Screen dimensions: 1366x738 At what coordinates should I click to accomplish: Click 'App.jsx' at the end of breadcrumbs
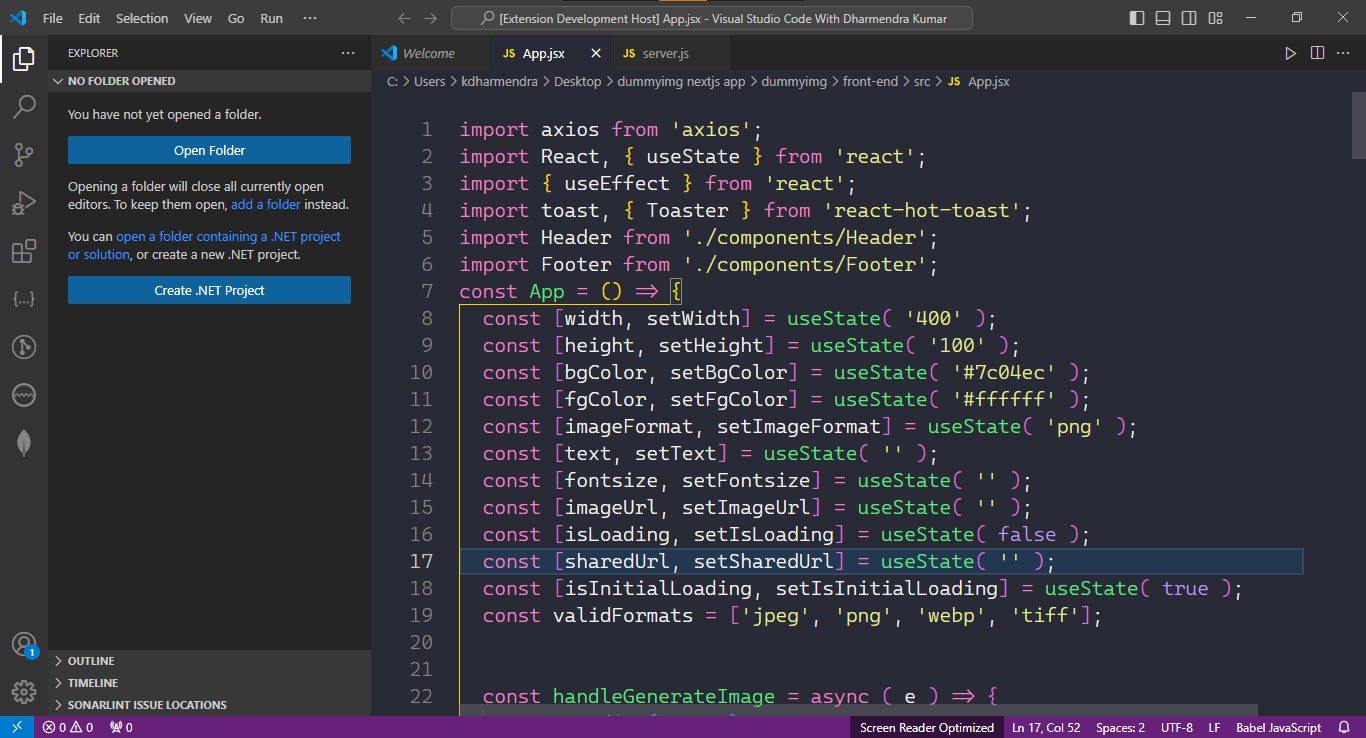[x=989, y=82]
